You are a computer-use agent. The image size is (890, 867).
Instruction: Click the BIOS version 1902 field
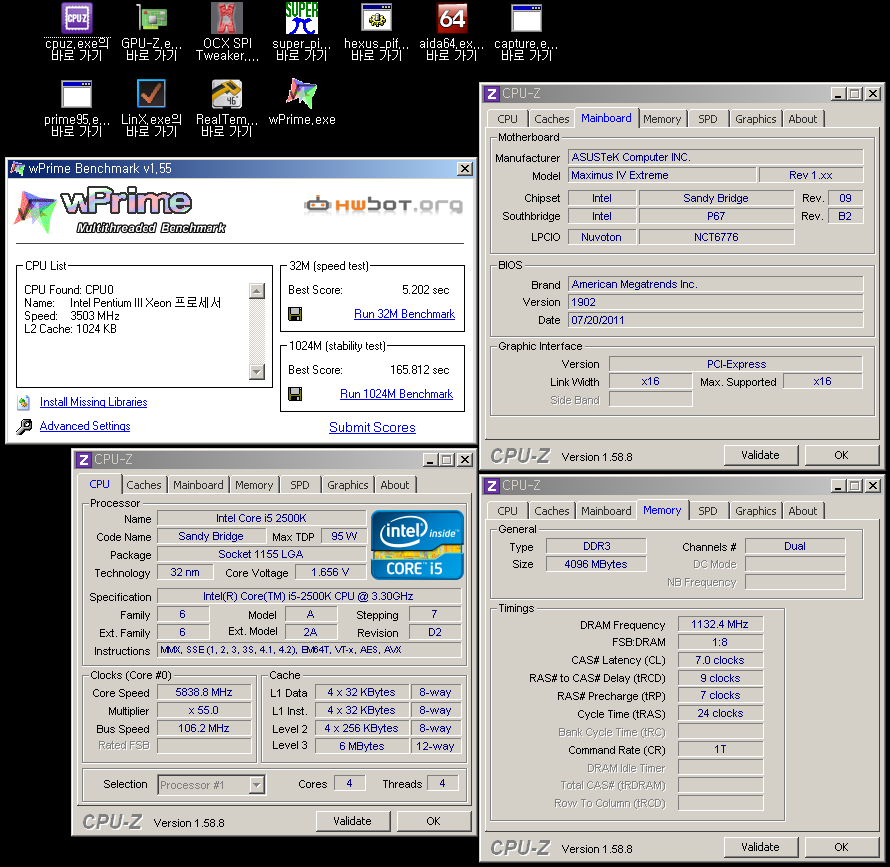coord(715,303)
